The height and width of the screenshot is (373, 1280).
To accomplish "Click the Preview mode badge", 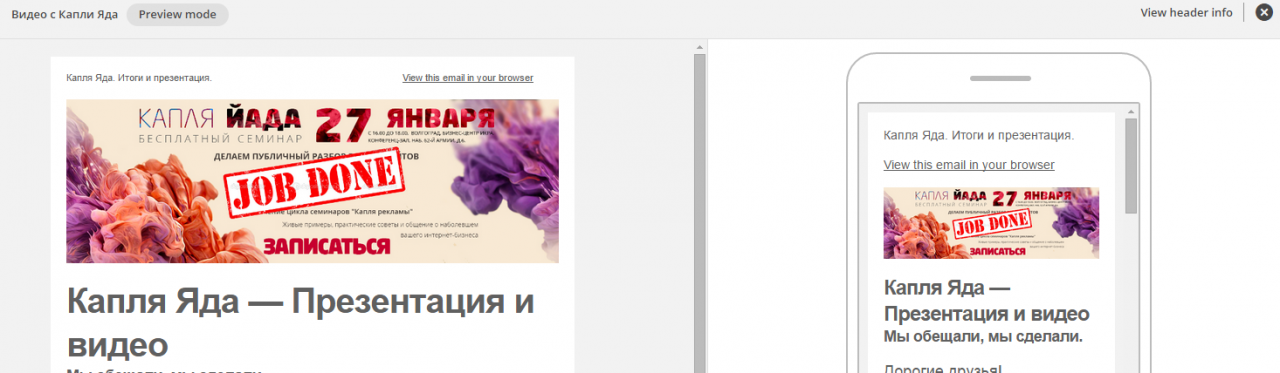I will [x=177, y=14].
